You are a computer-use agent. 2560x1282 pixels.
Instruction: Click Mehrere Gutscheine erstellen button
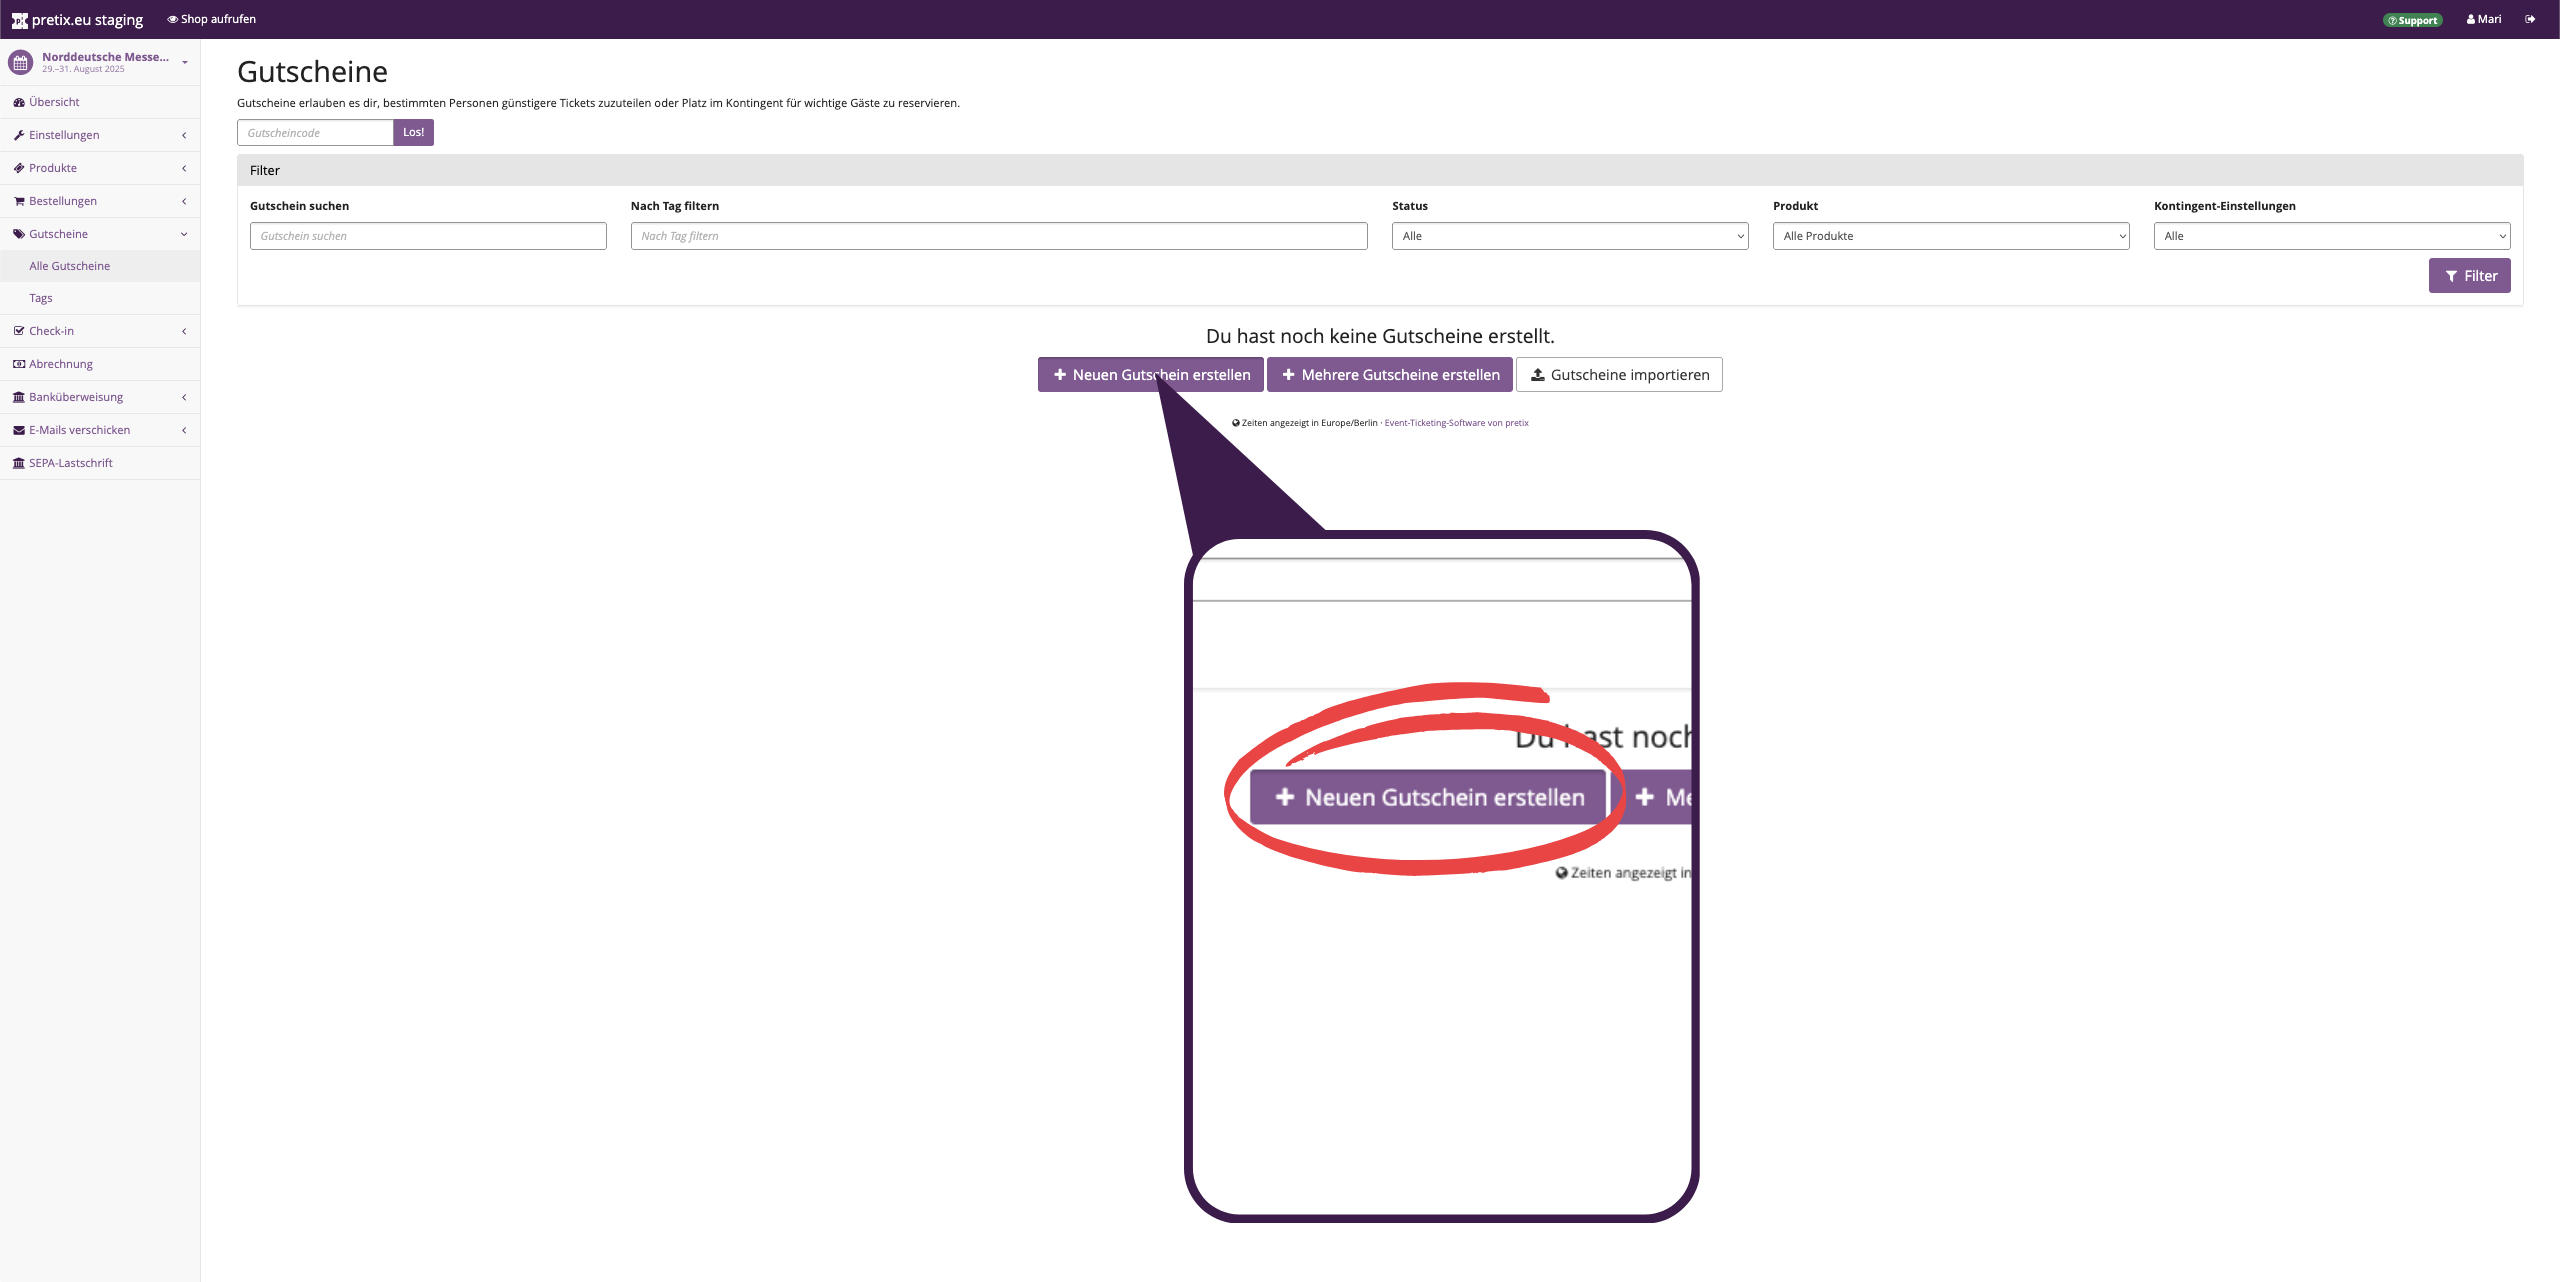[1389, 375]
